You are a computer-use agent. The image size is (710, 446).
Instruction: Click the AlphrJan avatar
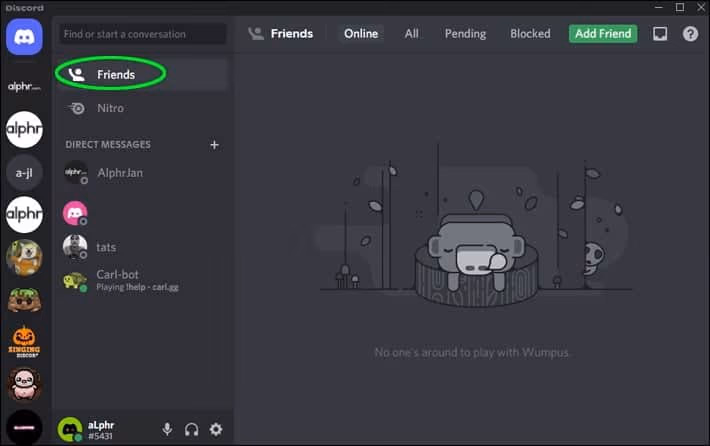click(x=75, y=173)
